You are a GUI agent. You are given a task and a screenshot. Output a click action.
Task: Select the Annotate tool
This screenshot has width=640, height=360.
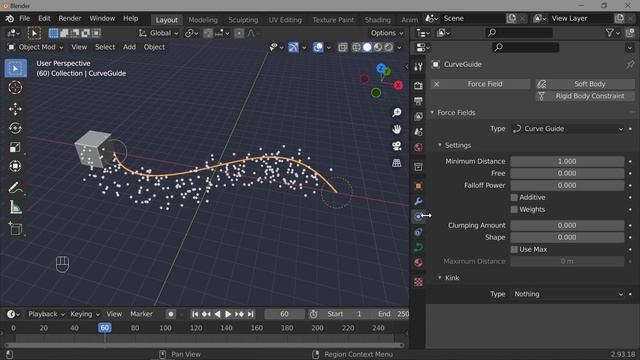[x=16, y=188]
